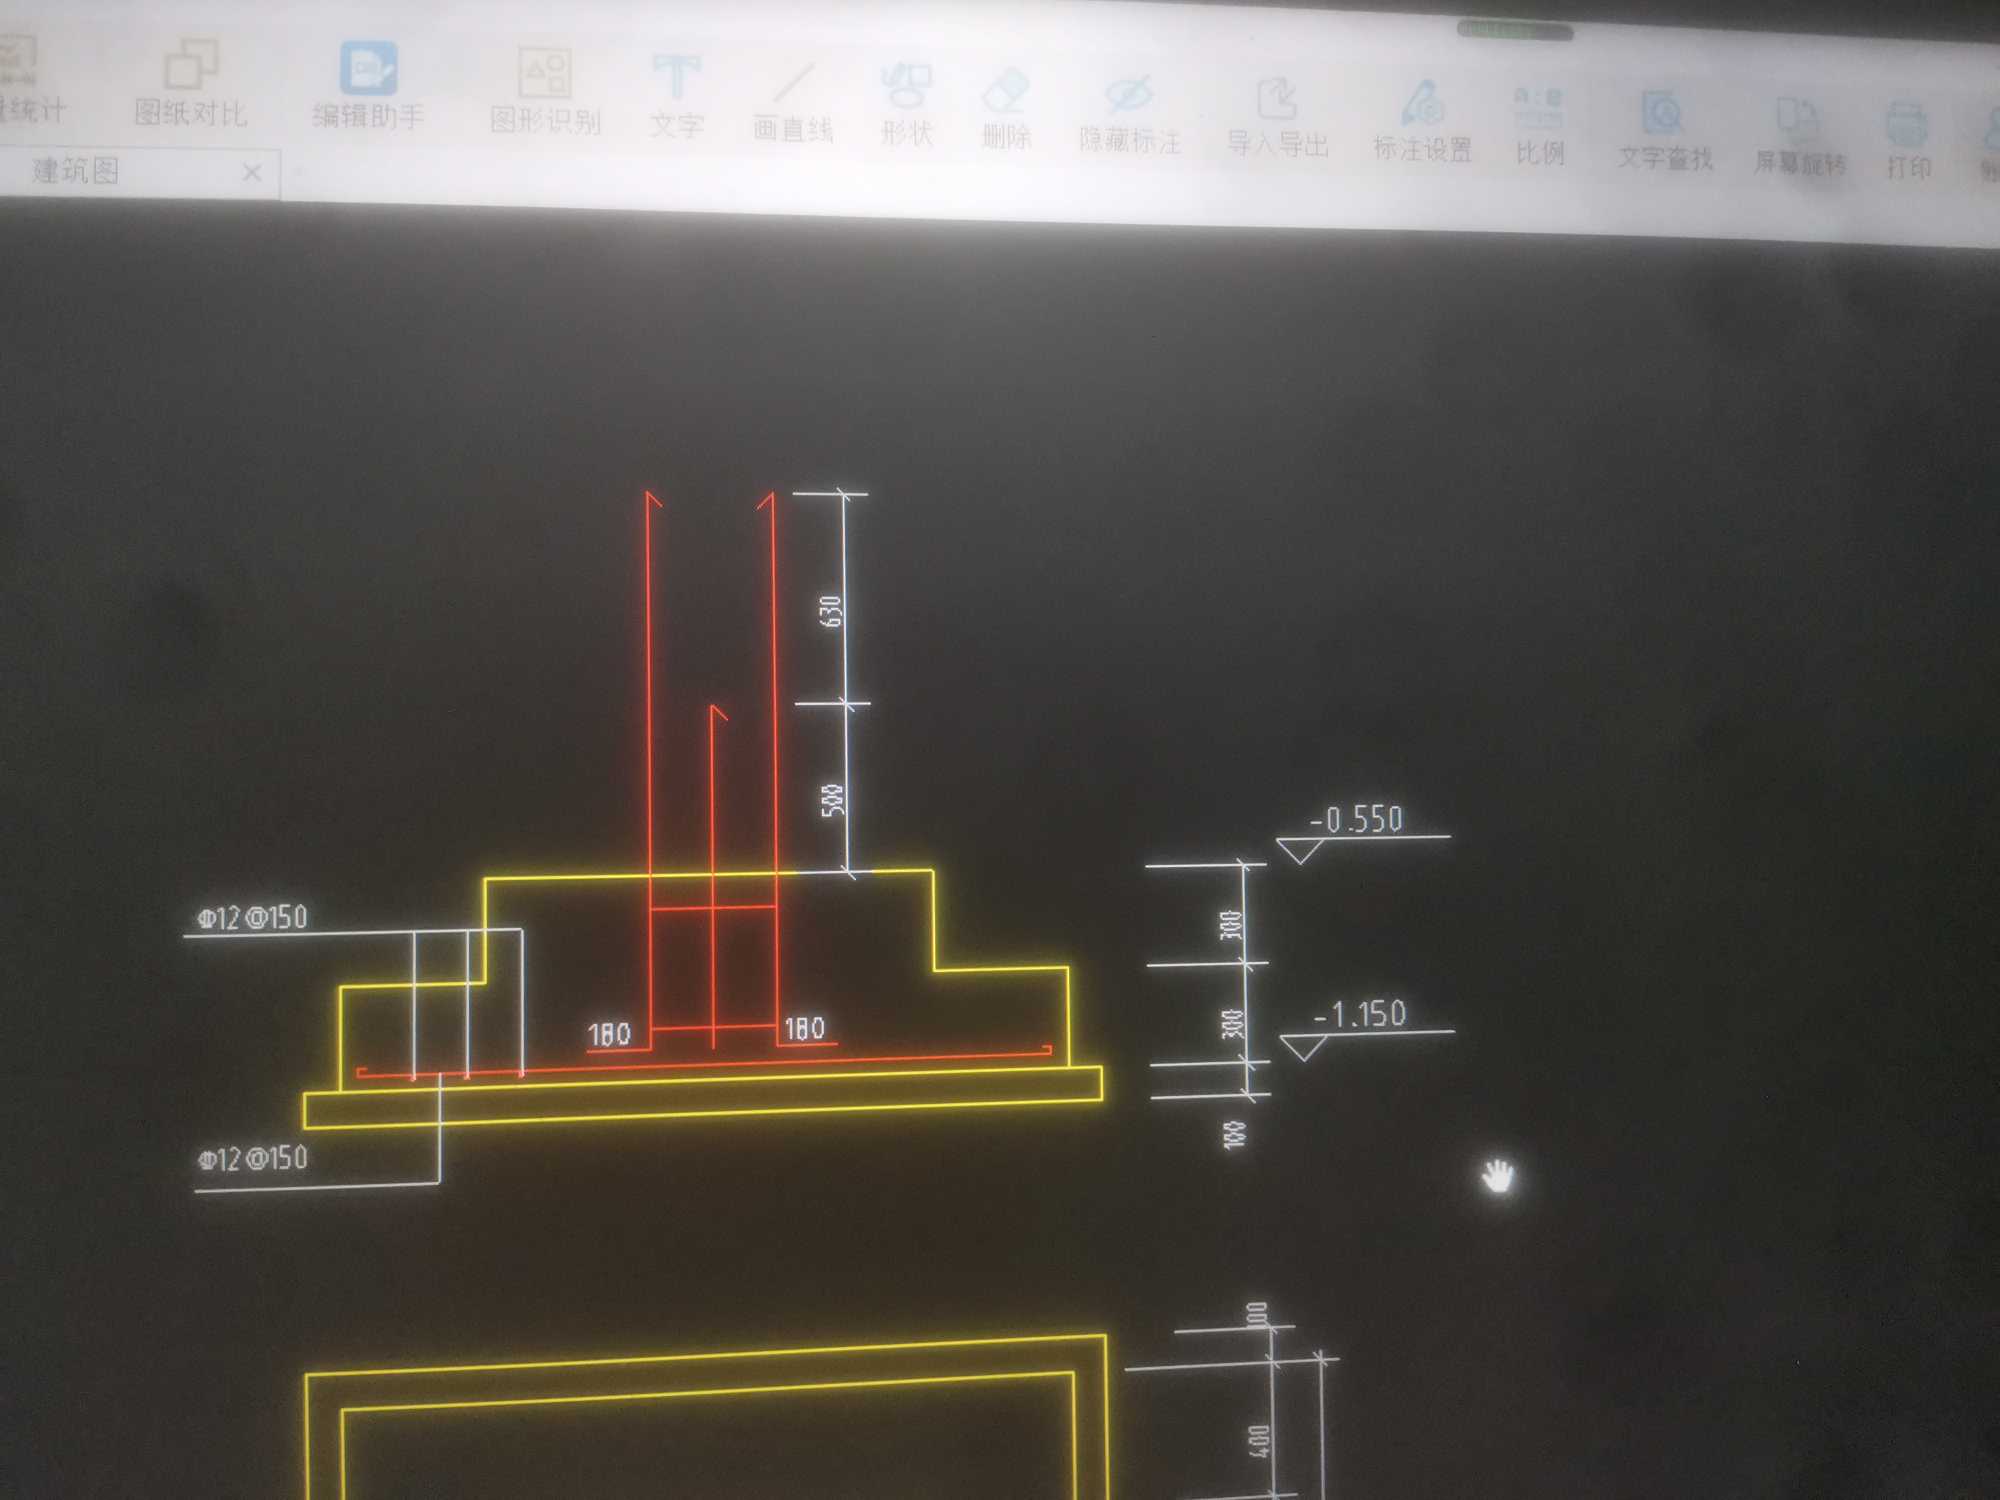The image size is (2000, 1500).
Task: Launch the 编辑助手 edit assistant
Action: coord(368,87)
